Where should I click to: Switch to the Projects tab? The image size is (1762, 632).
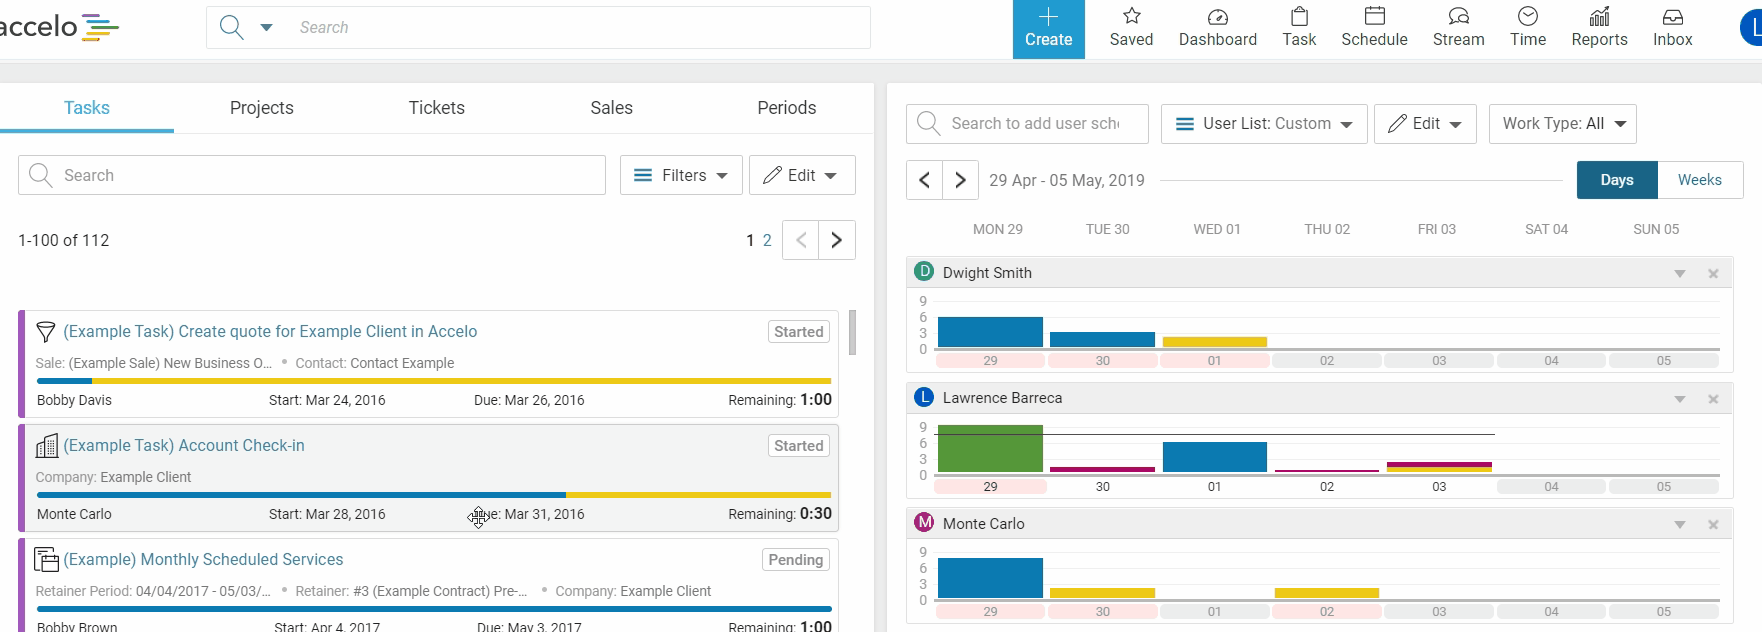(262, 108)
